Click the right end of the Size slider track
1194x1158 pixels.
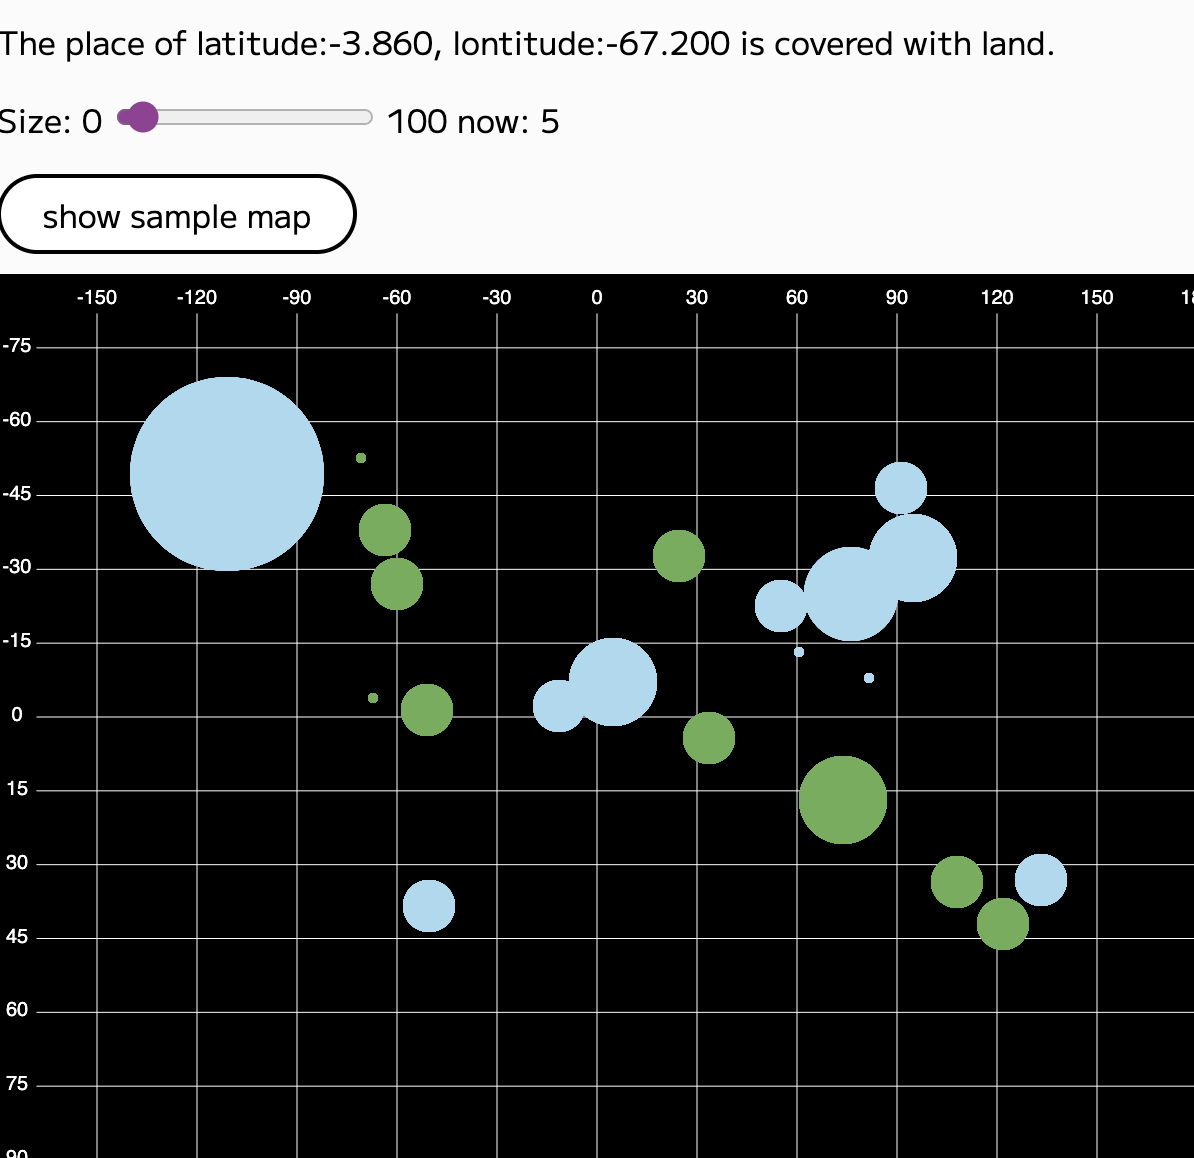pyautogui.click(x=368, y=117)
